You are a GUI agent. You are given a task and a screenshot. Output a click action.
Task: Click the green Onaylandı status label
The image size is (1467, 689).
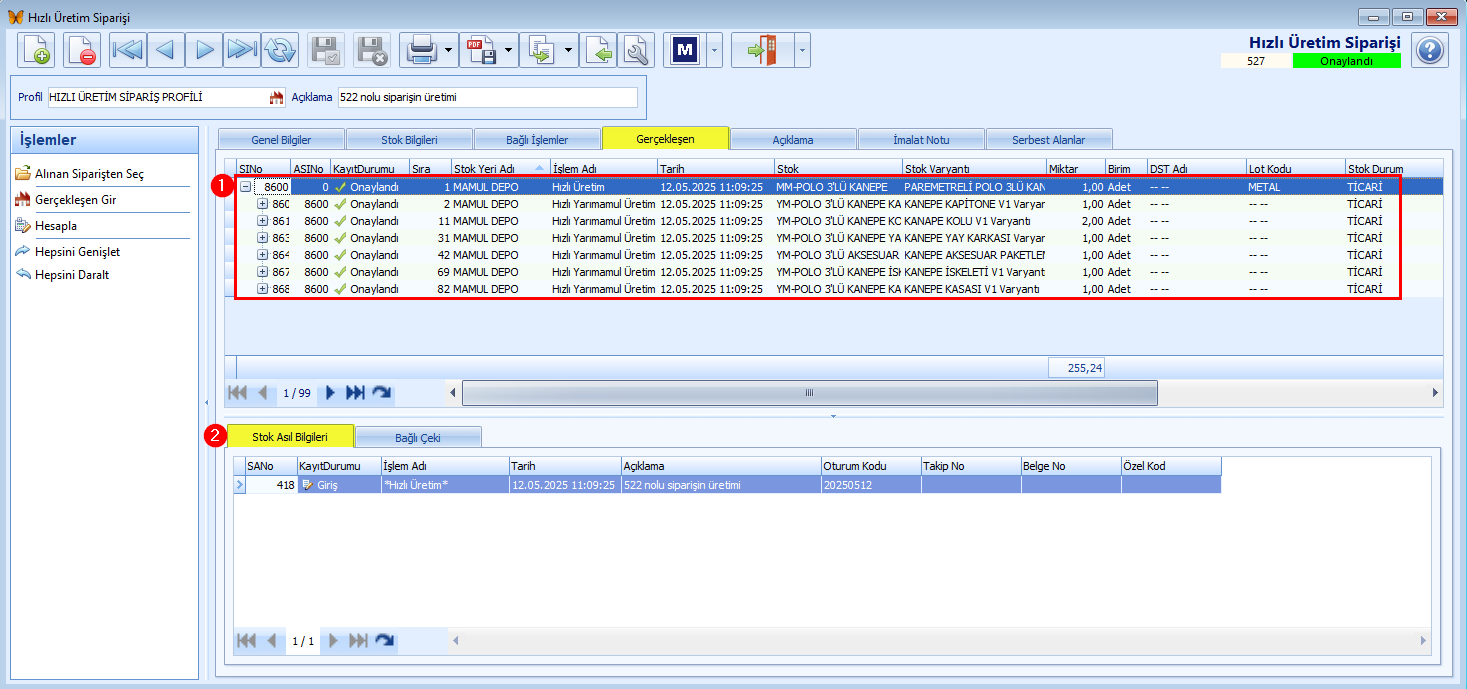(1346, 61)
